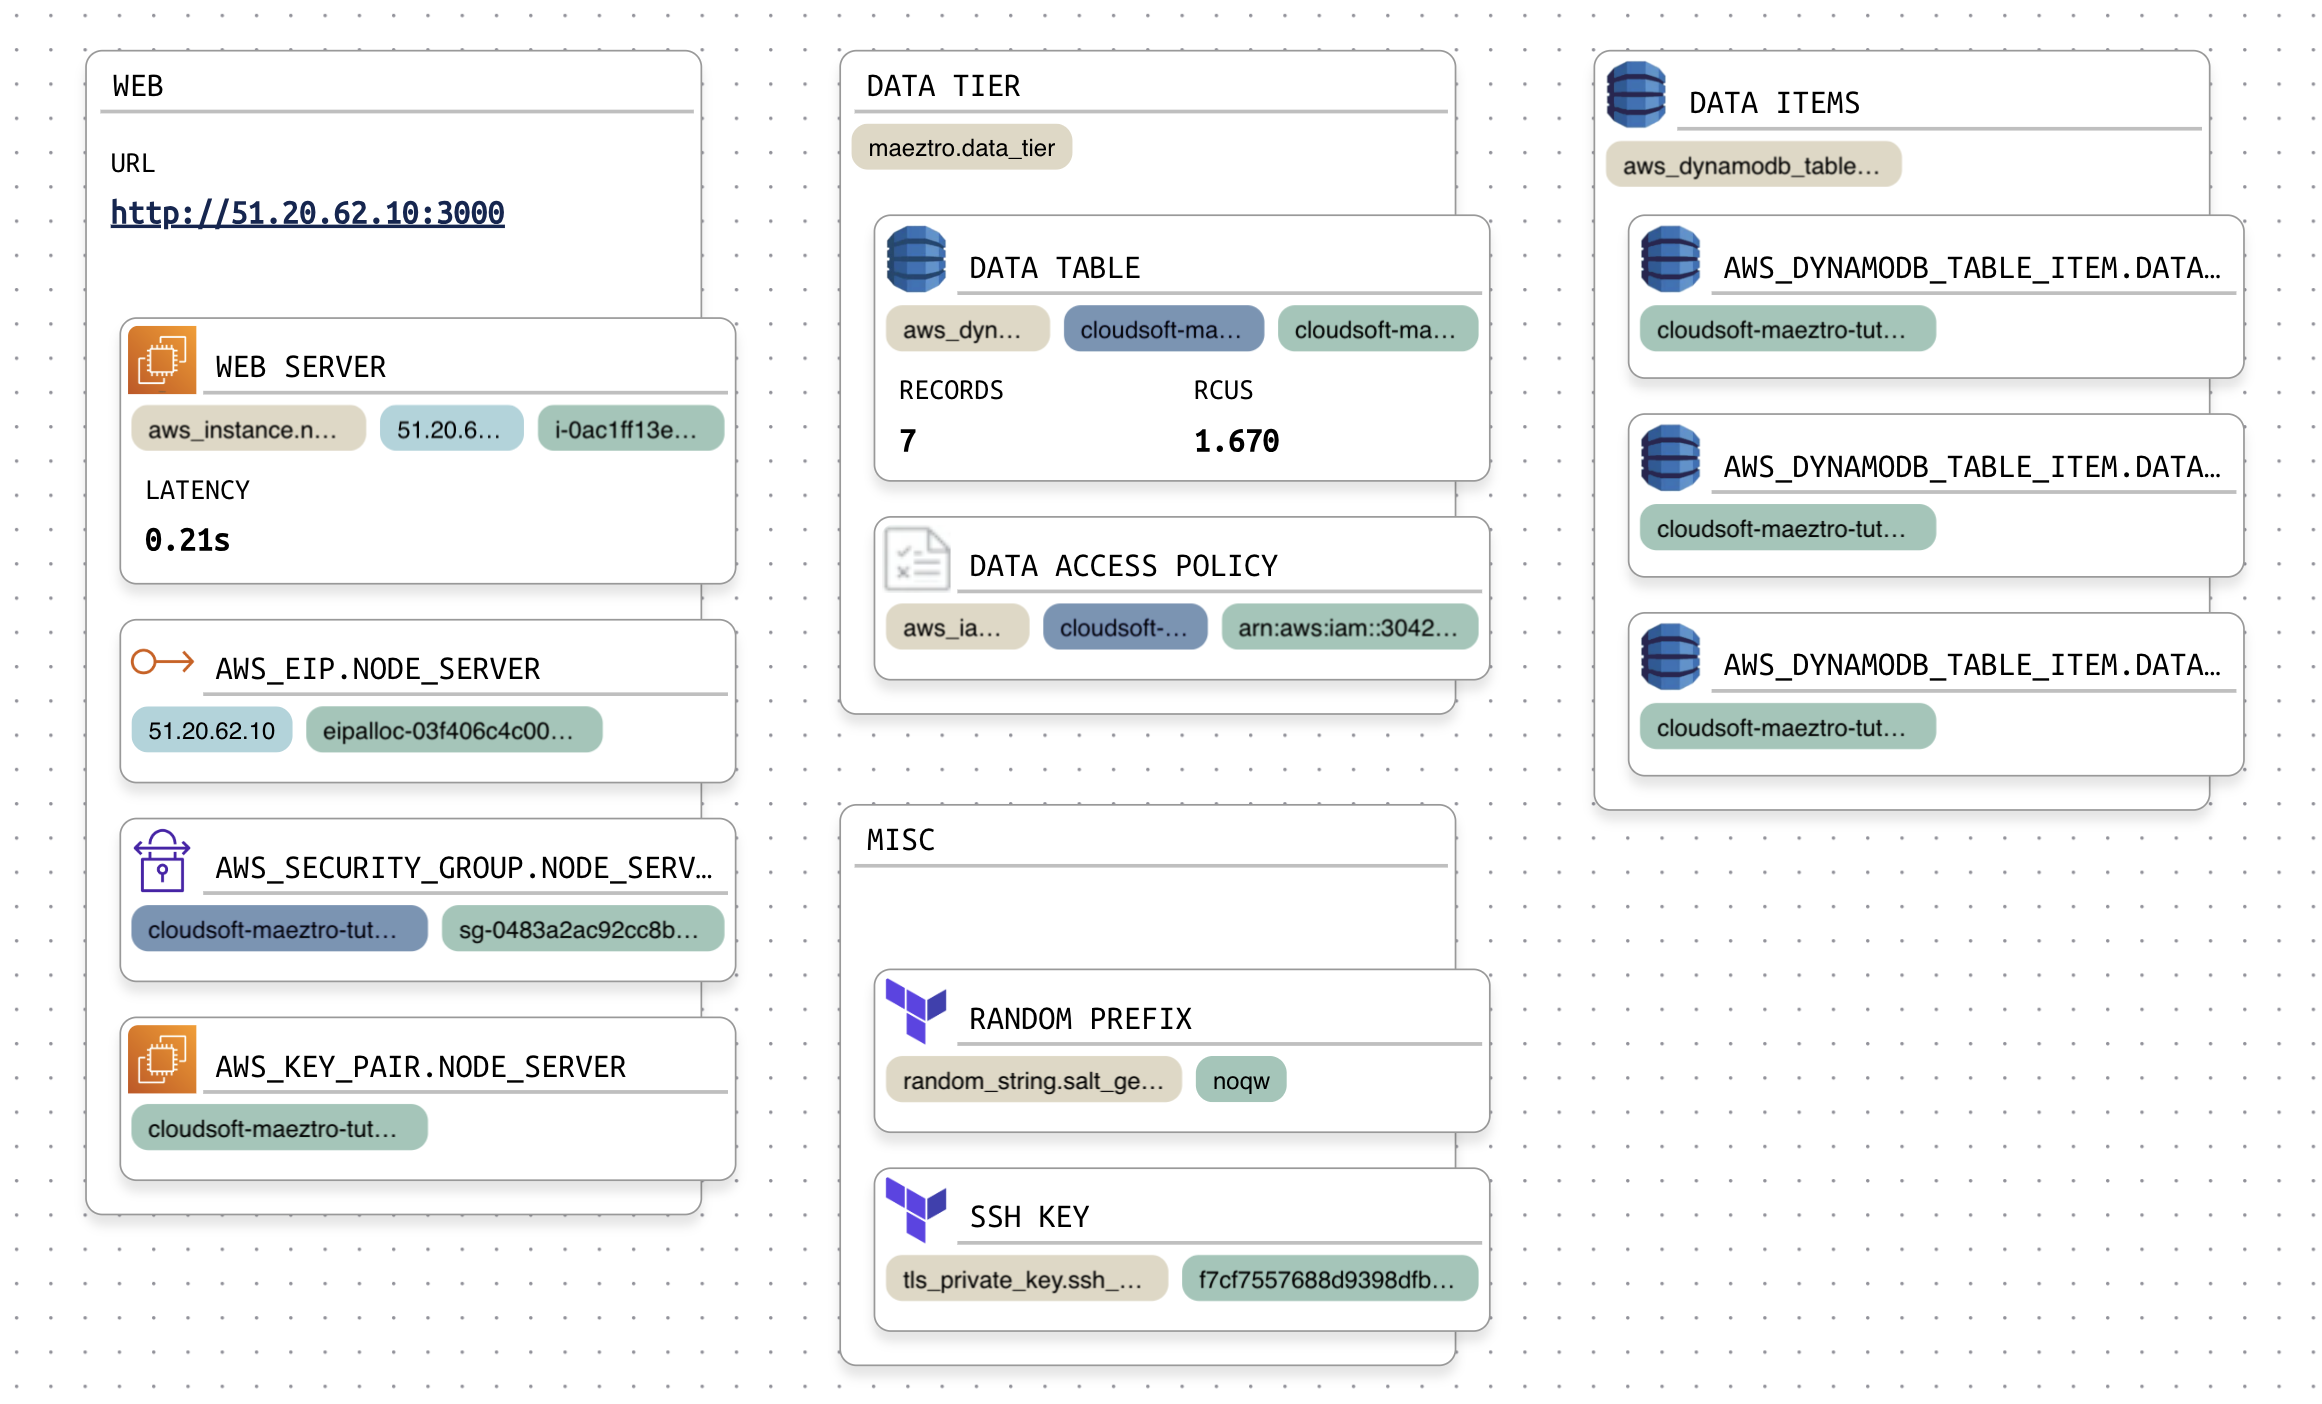Open the http://51.20.62.10:3000 URL link
Image resolution: width=2322 pixels, height=1404 pixels.
coord(307,213)
